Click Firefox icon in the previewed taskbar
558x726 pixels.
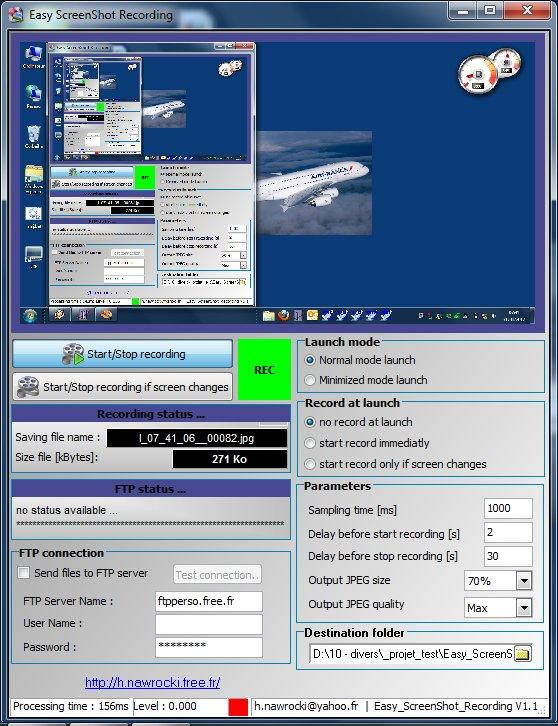(x=283, y=316)
